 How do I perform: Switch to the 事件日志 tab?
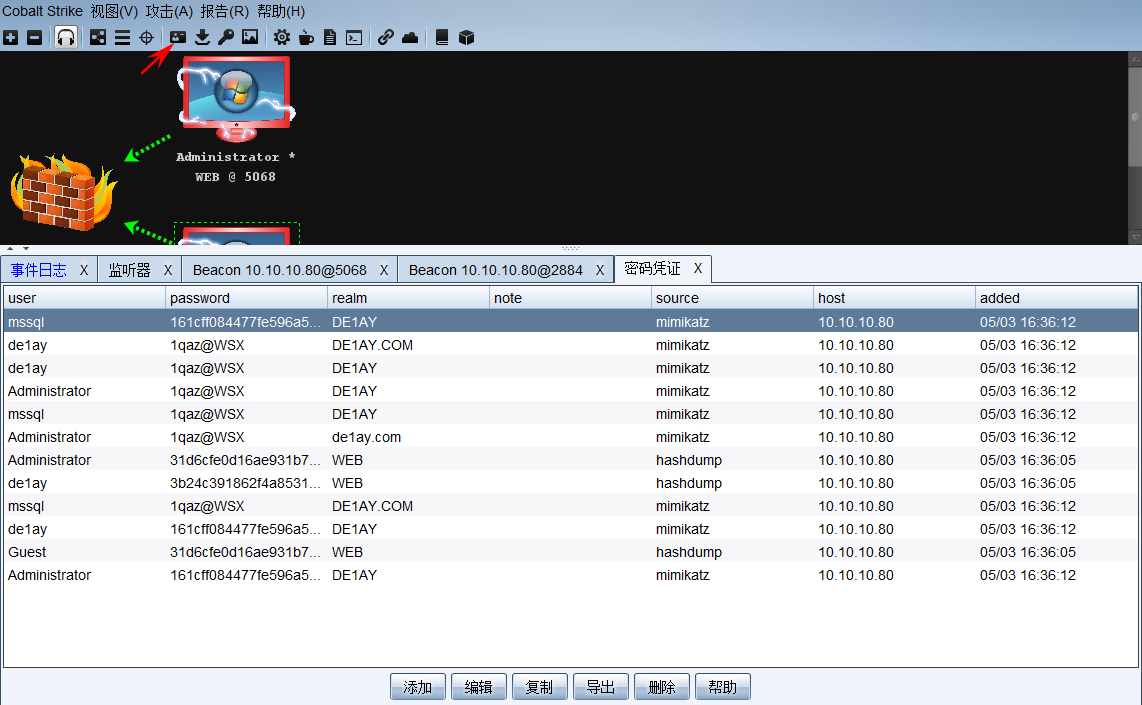pos(39,270)
